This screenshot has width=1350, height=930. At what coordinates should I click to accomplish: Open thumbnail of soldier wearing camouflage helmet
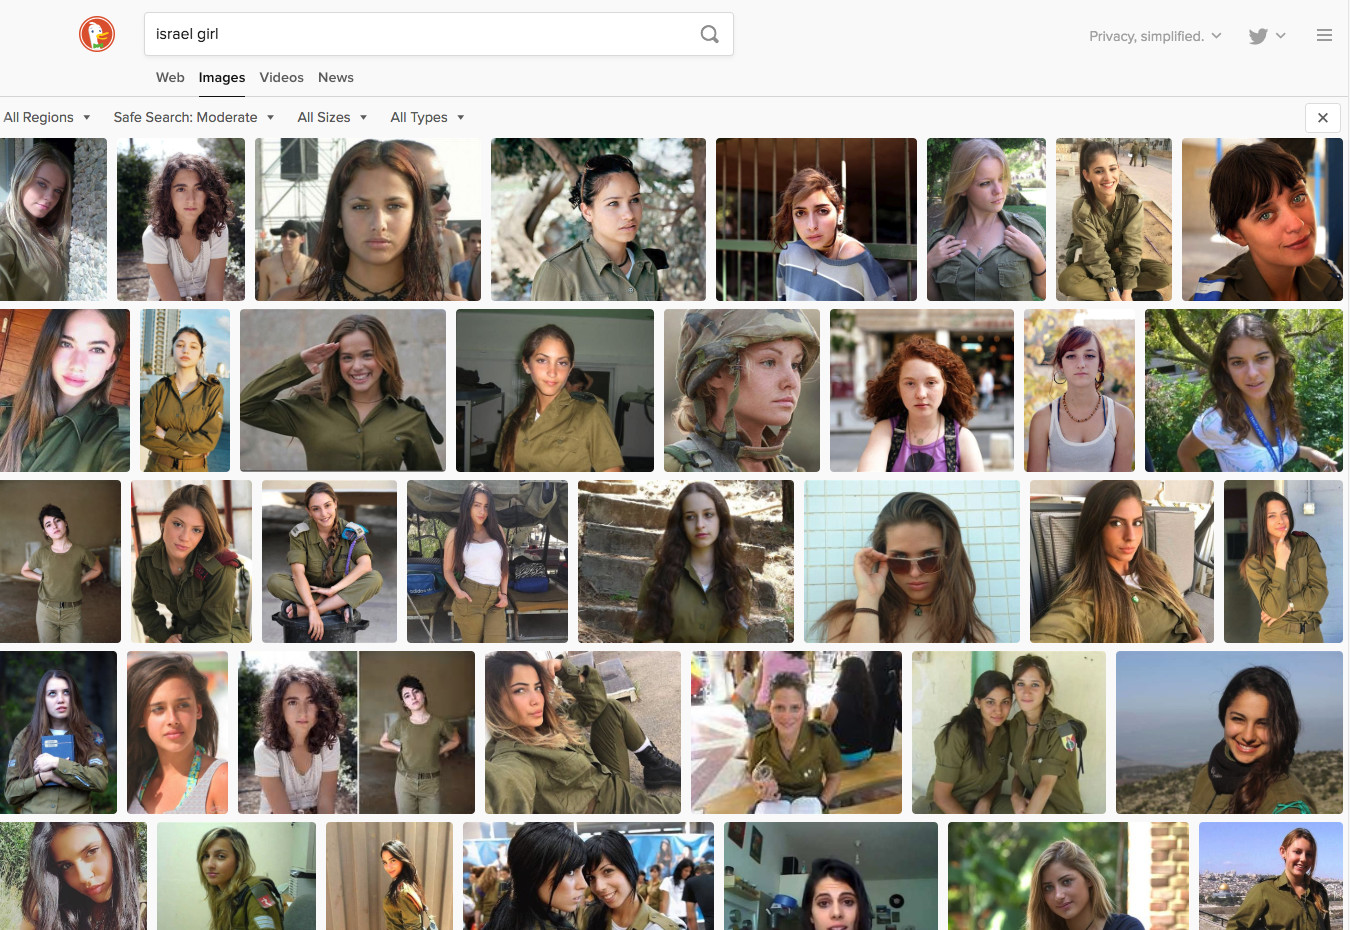tap(741, 390)
